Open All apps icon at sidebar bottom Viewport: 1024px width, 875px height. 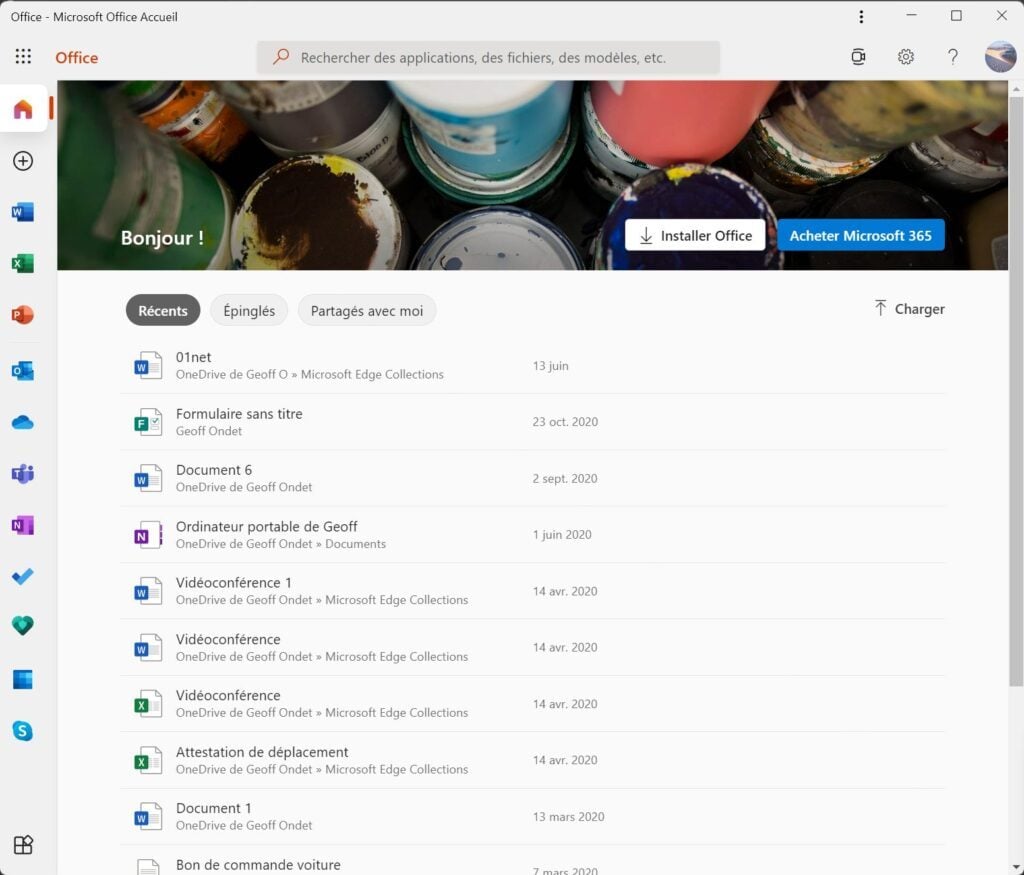23,844
